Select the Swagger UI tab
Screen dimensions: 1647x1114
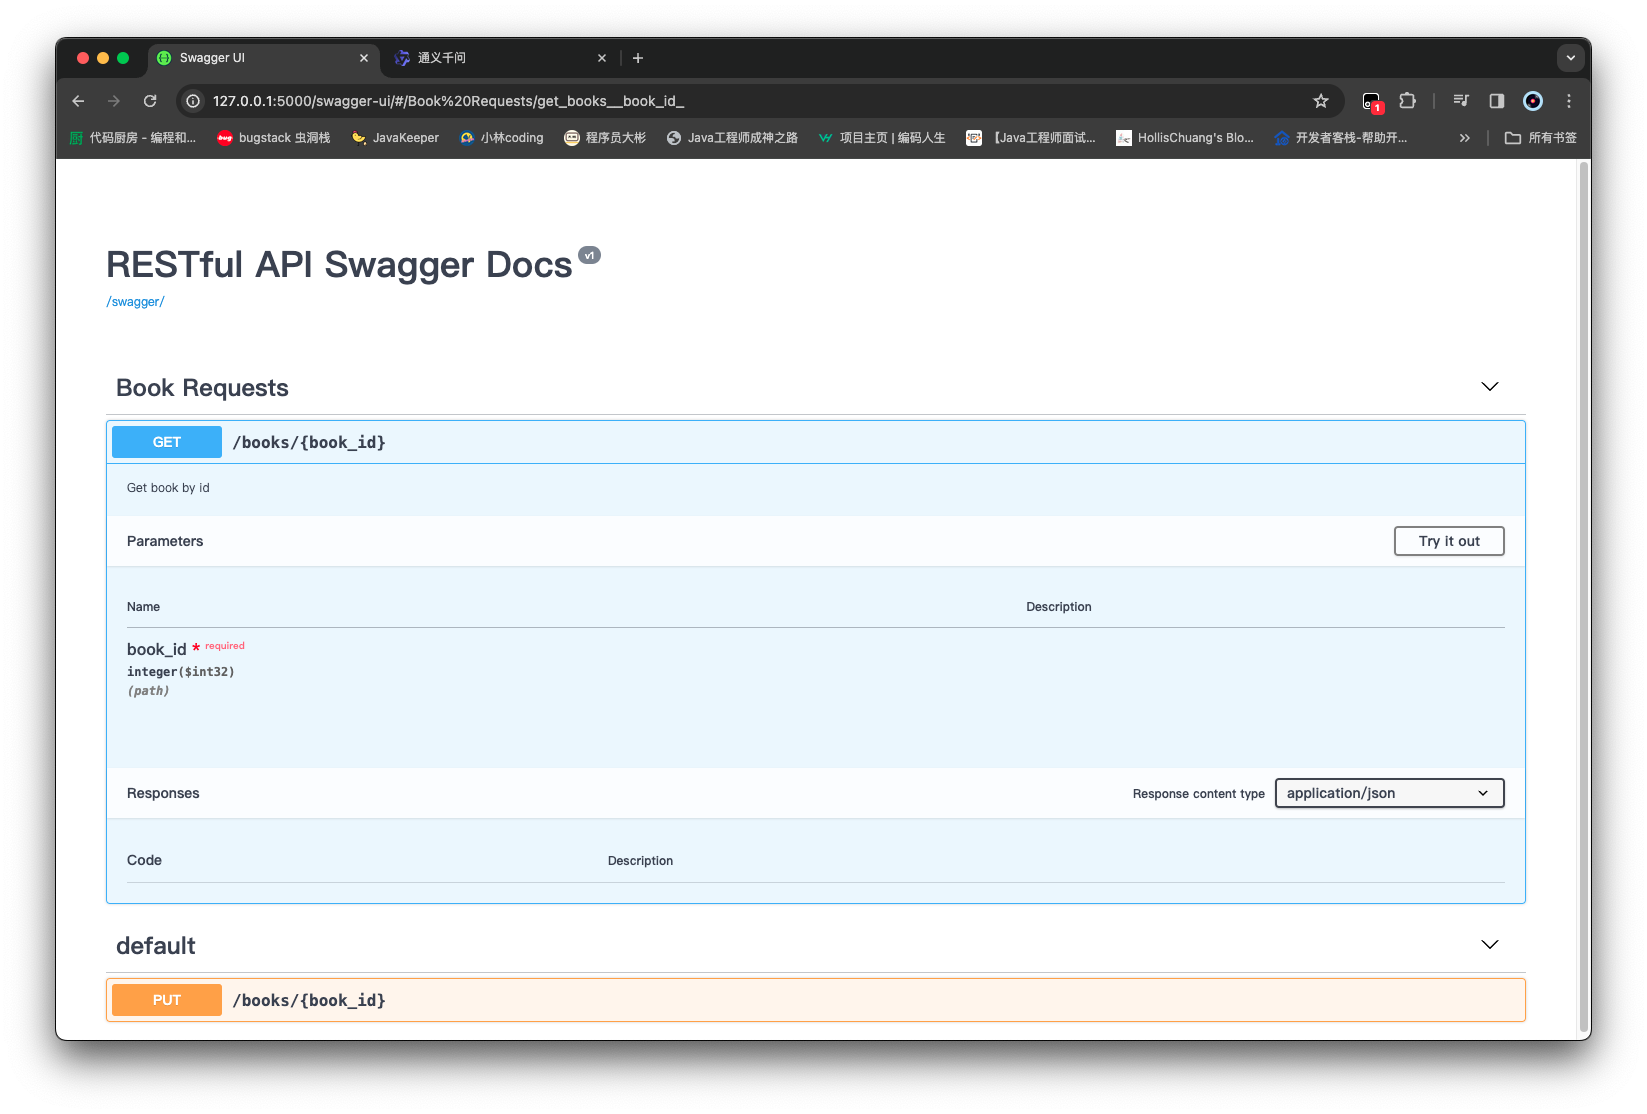[x=264, y=58]
